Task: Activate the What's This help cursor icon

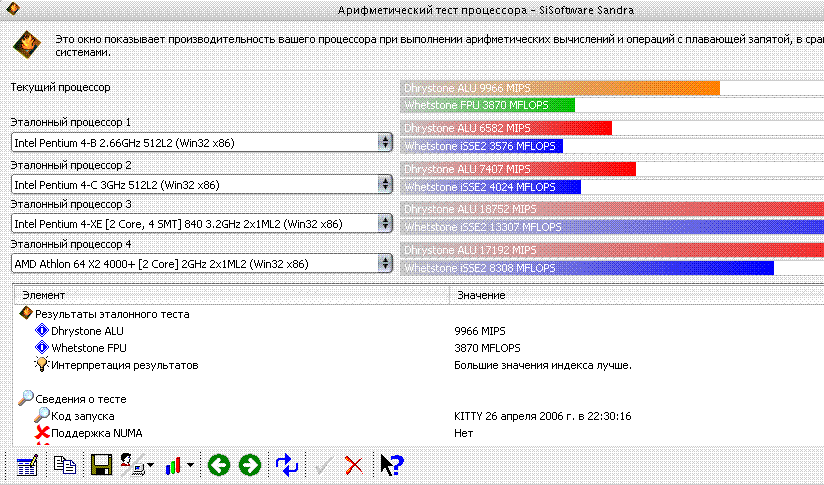Action: [392, 465]
